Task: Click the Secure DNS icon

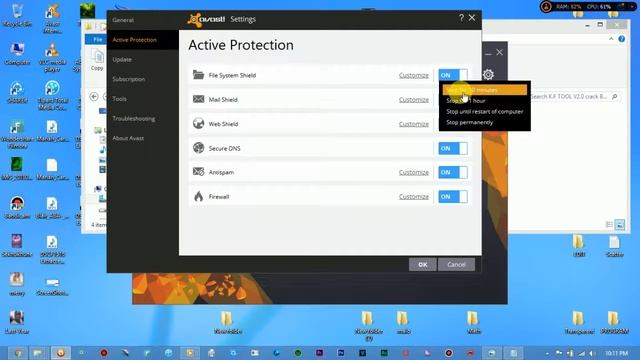Action: pos(198,148)
